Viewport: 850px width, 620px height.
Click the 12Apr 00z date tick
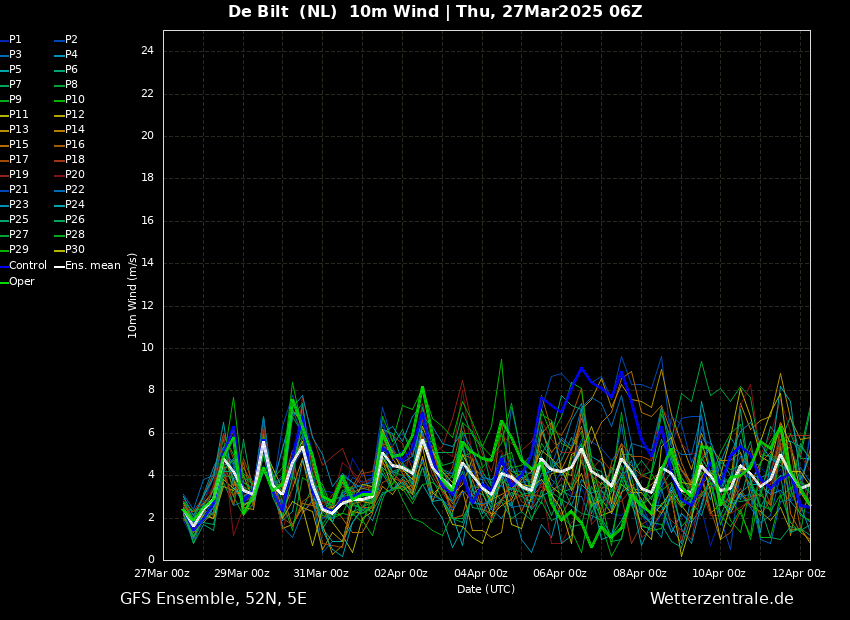tap(798, 573)
